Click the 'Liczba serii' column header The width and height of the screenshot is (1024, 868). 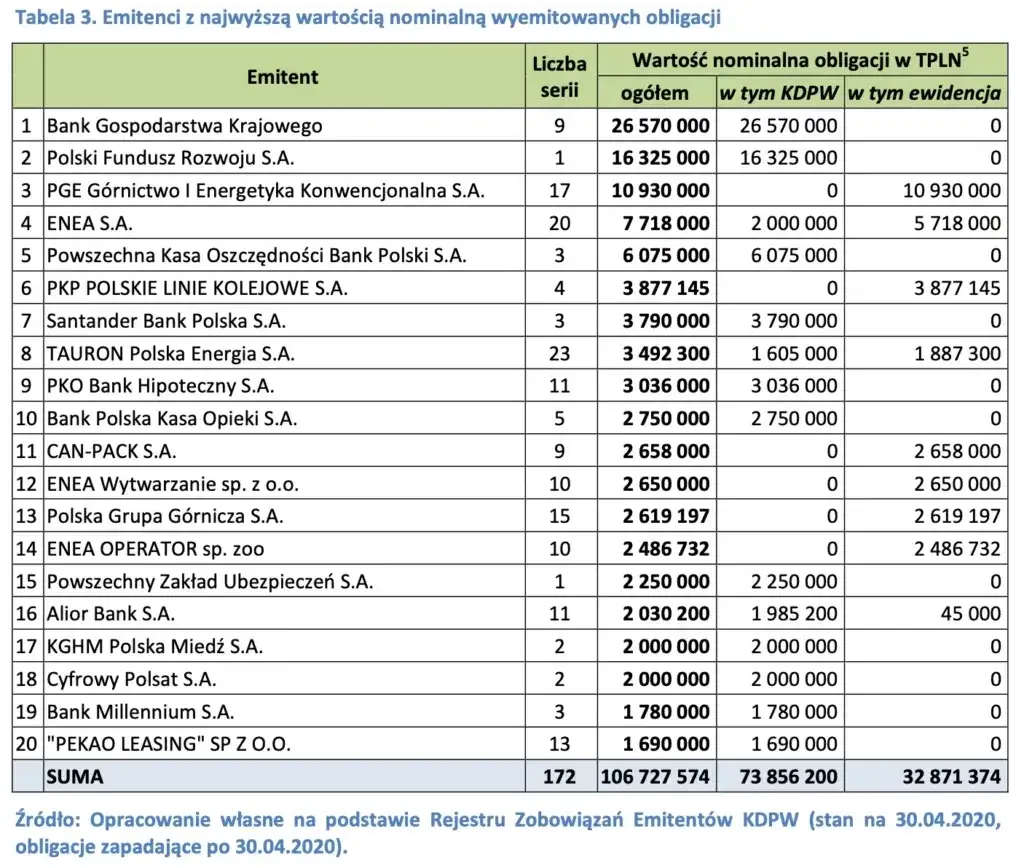click(x=559, y=77)
